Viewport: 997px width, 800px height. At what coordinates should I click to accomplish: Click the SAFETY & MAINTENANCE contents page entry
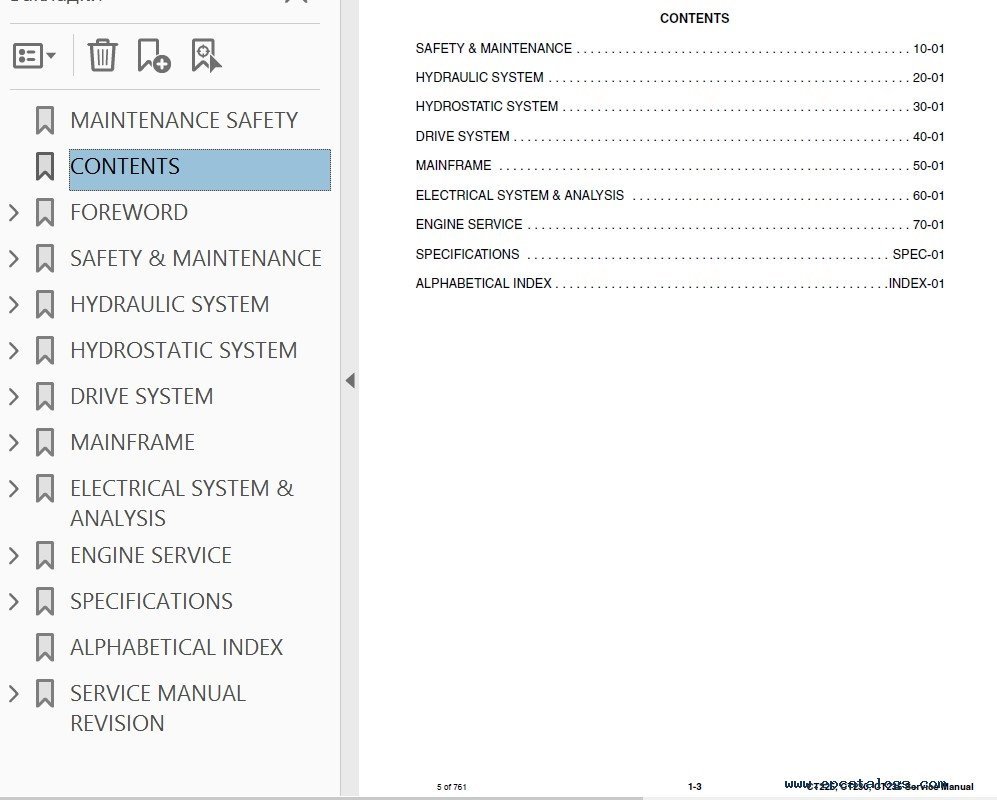[493, 48]
